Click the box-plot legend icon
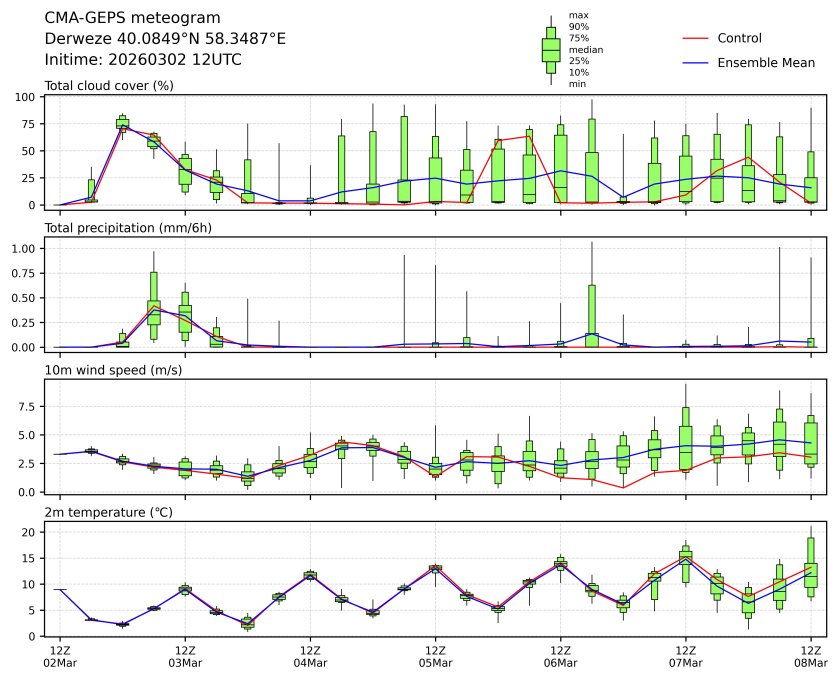Screen dimensions: 839x680 point(550,49)
